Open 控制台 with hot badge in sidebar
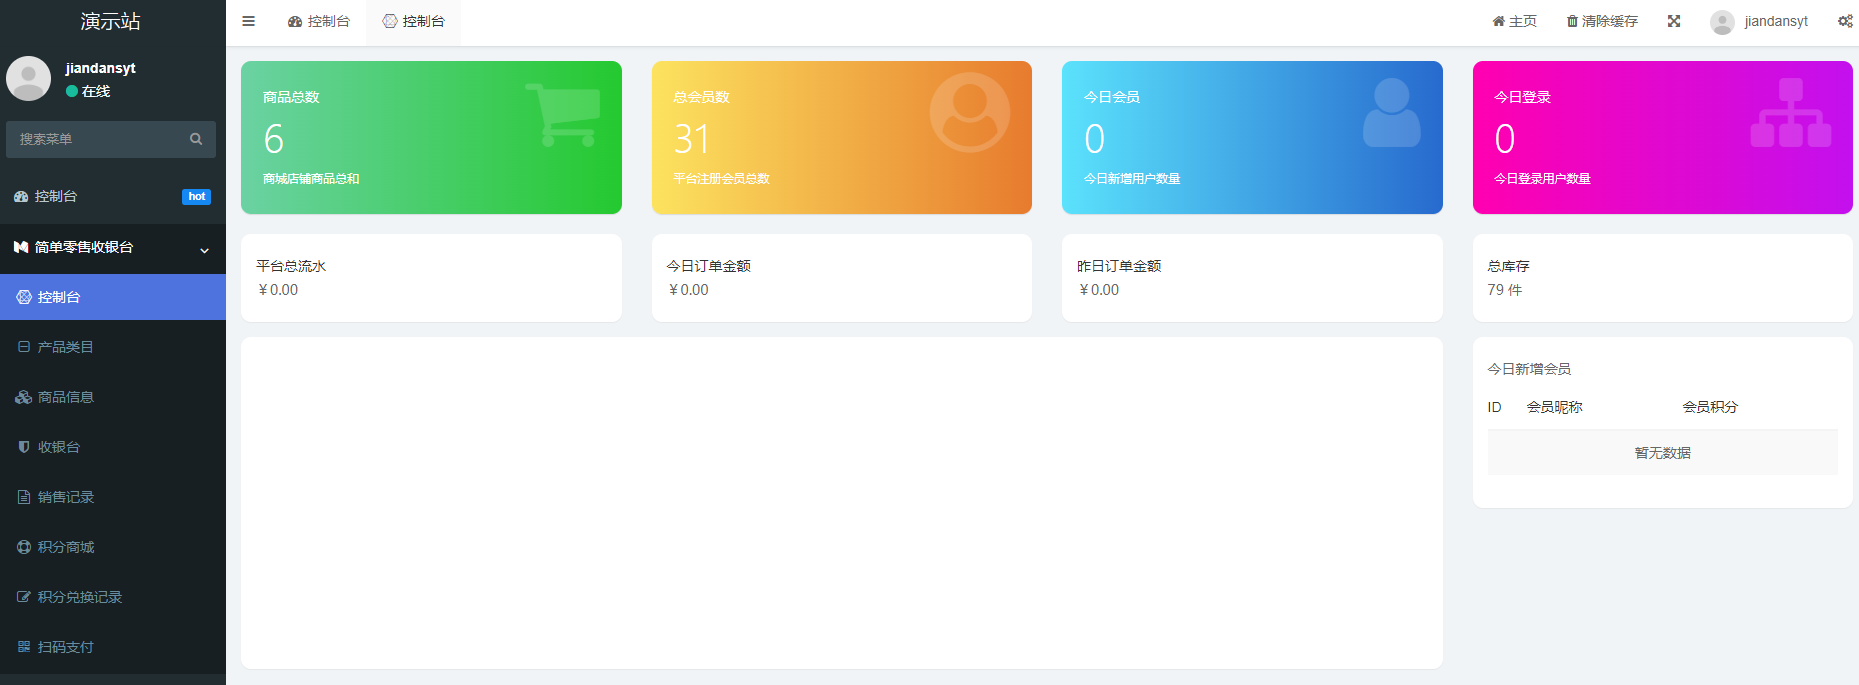Screen dimensions: 1859x685 113,197
